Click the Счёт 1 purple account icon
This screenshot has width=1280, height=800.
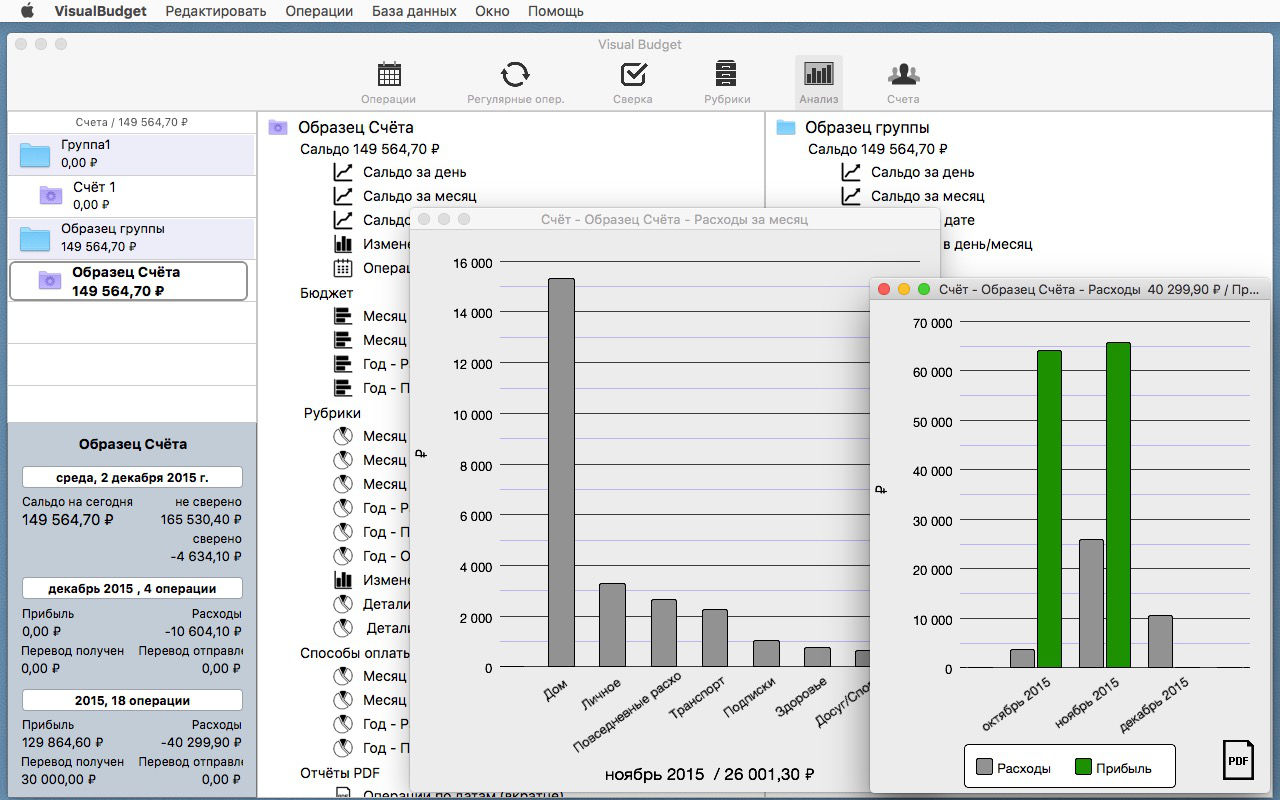coord(50,196)
